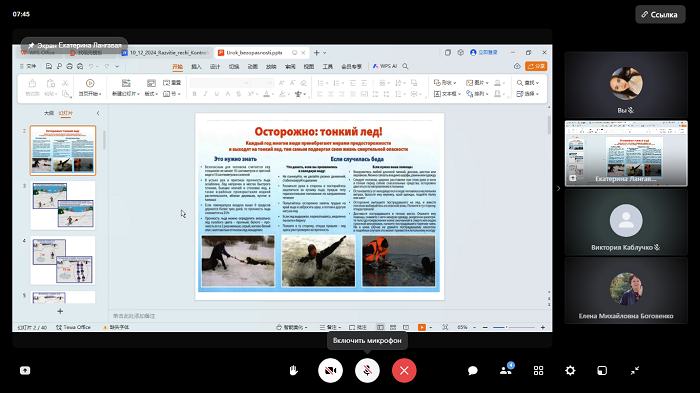Switch to slide sorter view icon
The width and height of the screenshot is (700, 393).
click(393, 327)
